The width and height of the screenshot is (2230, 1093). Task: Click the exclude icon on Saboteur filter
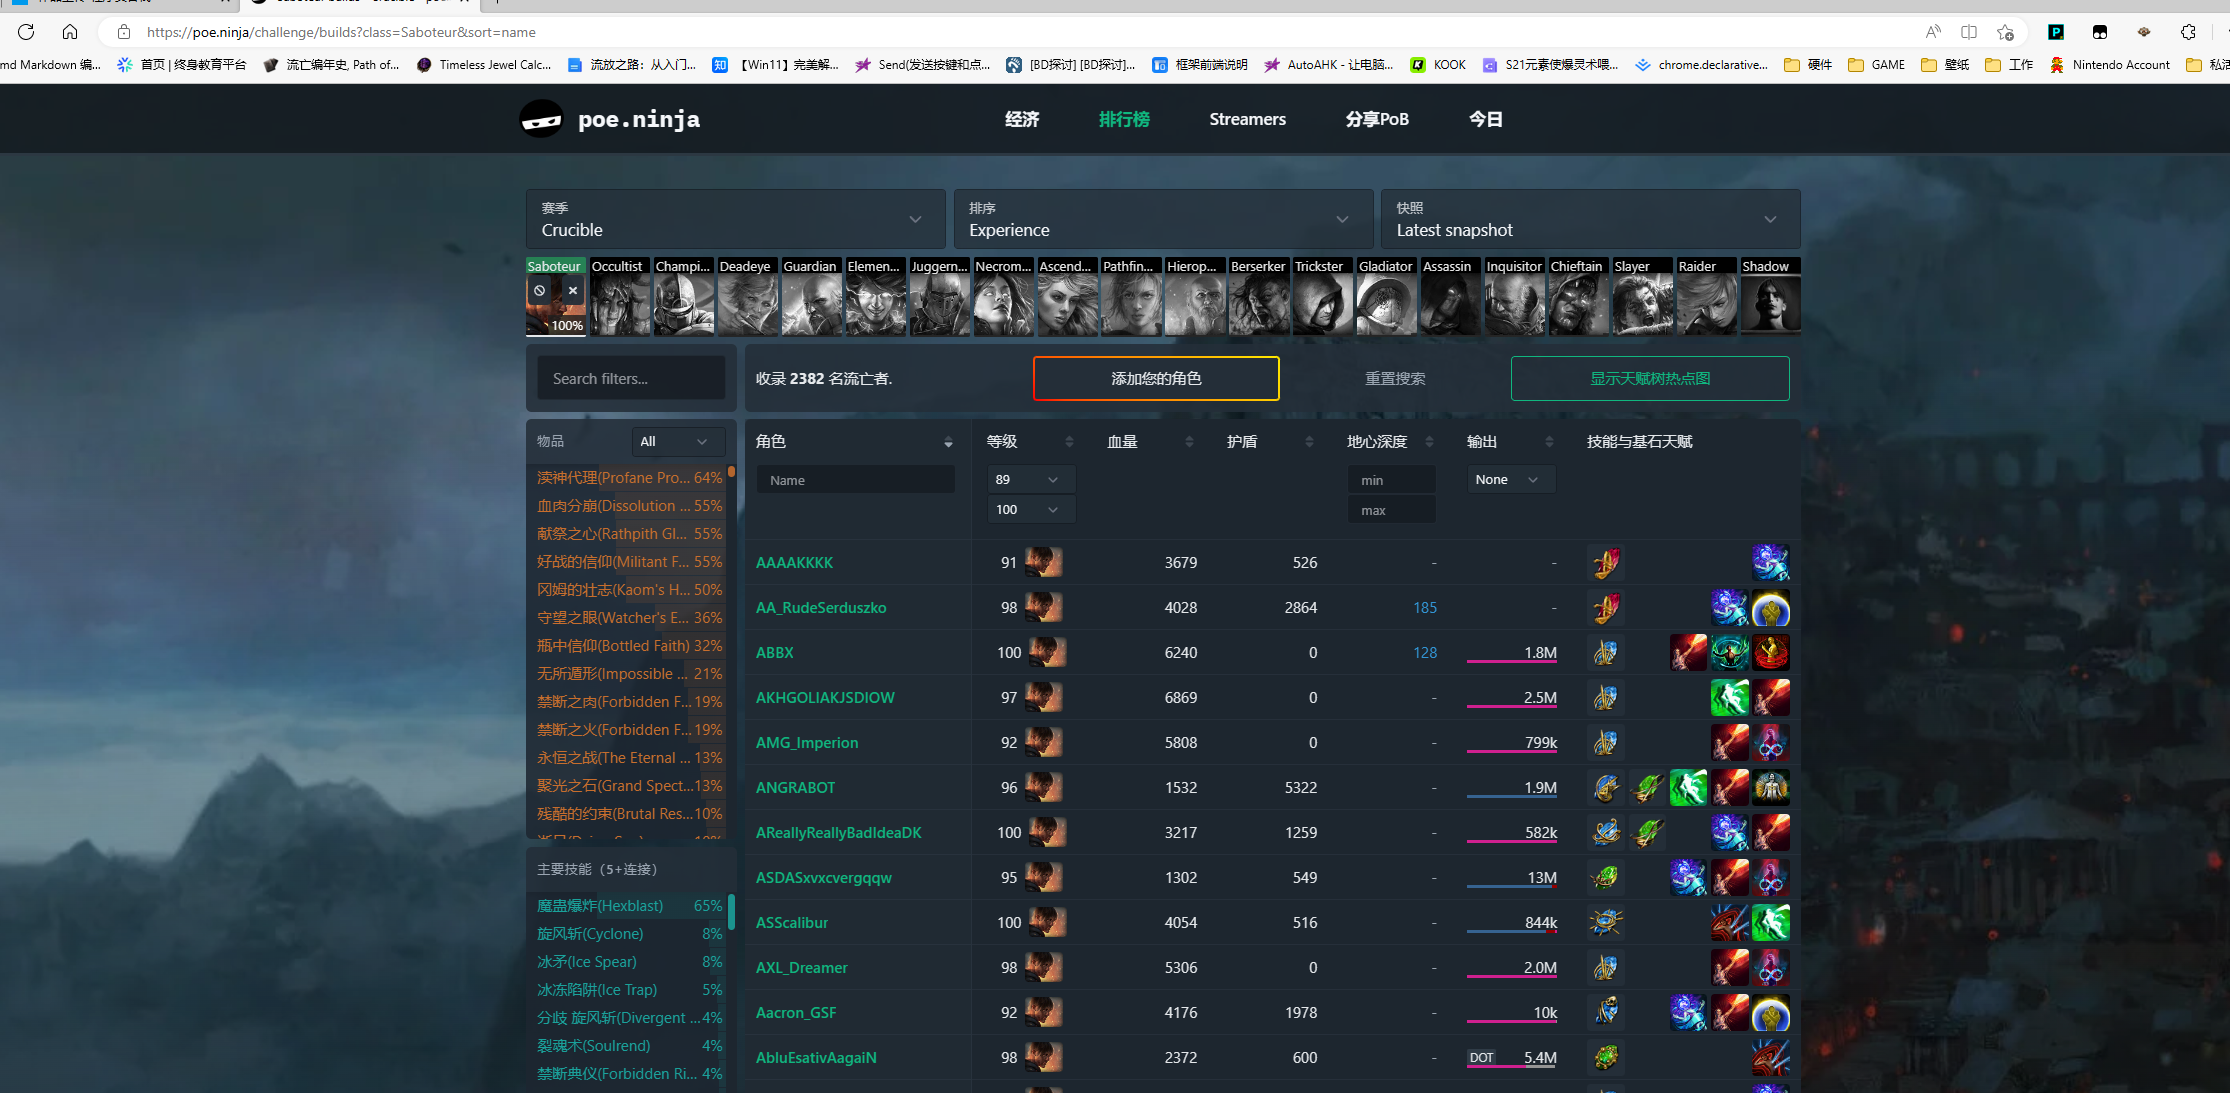click(x=540, y=290)
